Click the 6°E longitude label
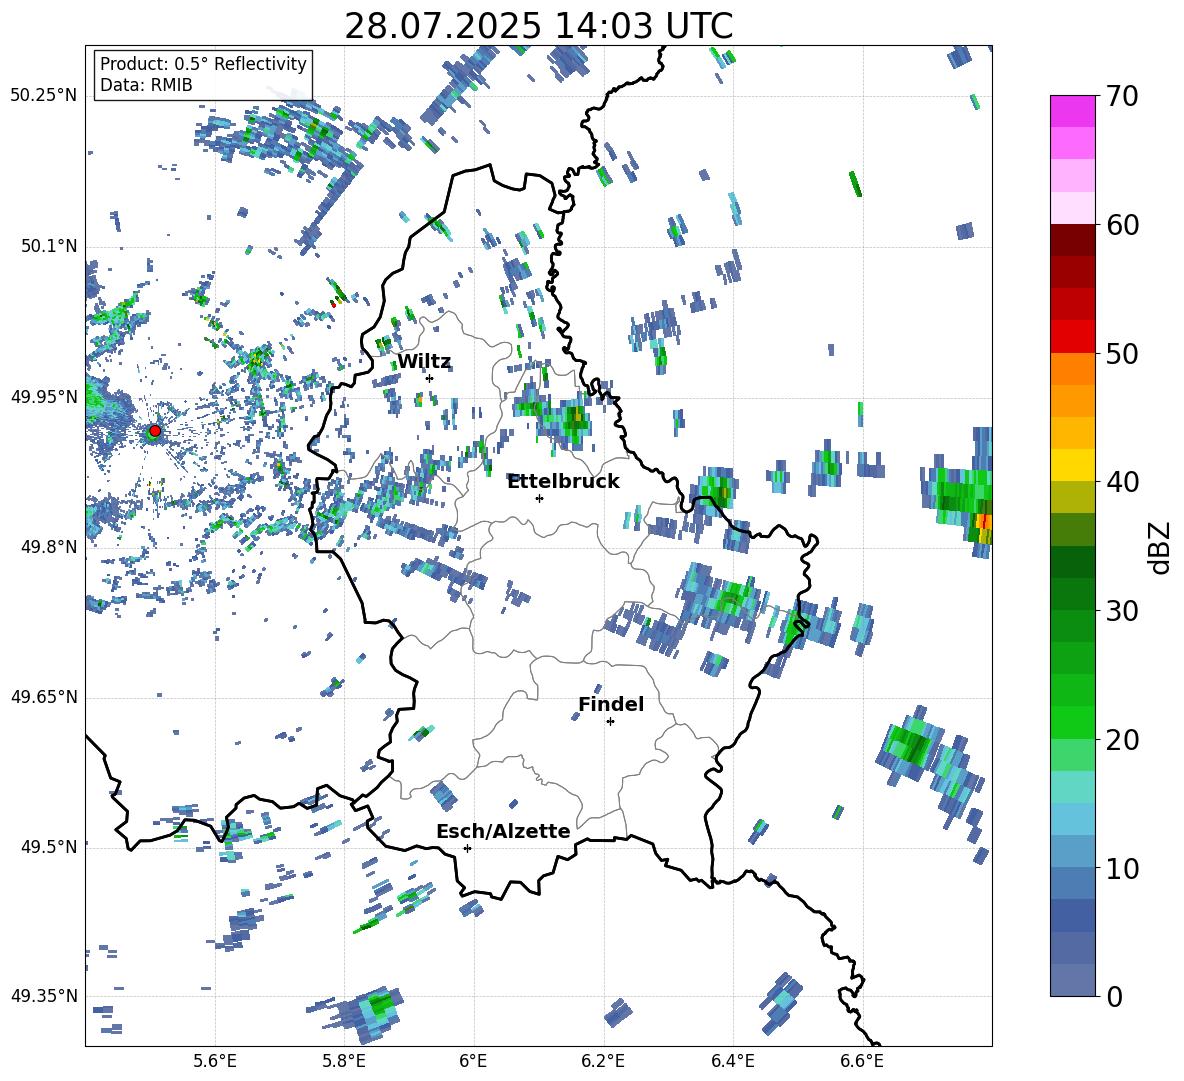 pos(473,1061)
